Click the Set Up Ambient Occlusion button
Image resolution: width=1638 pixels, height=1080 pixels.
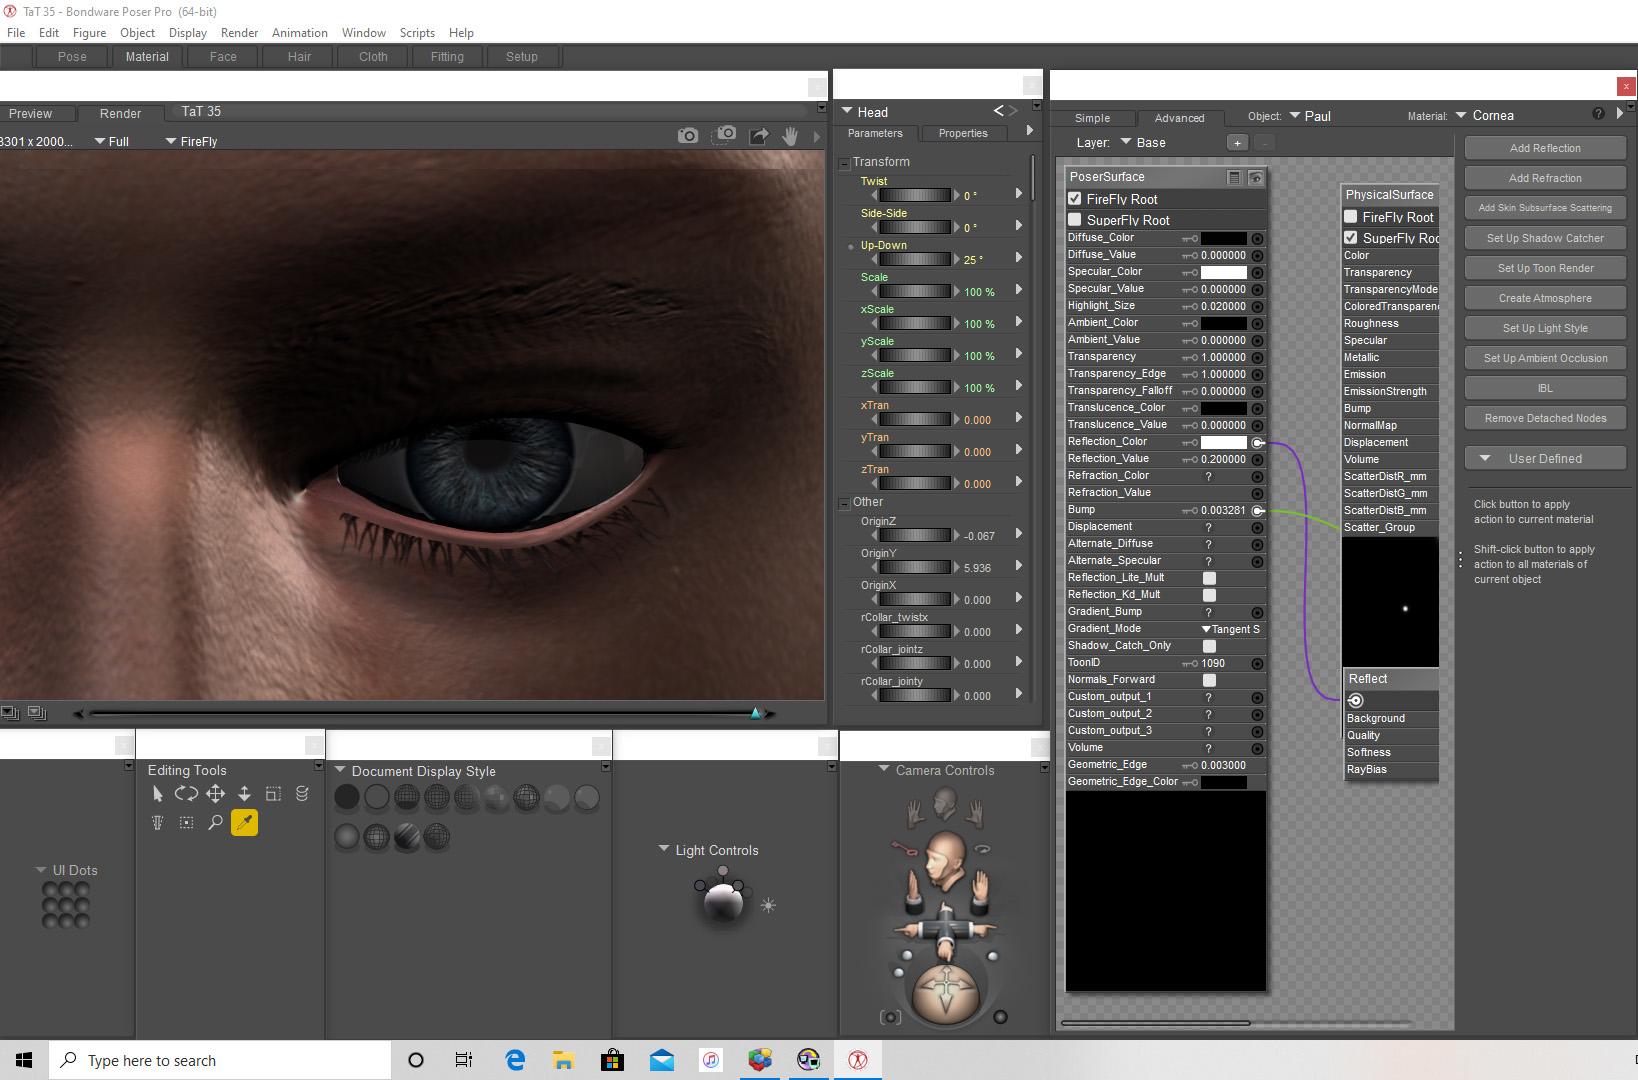pos(1545,358)
